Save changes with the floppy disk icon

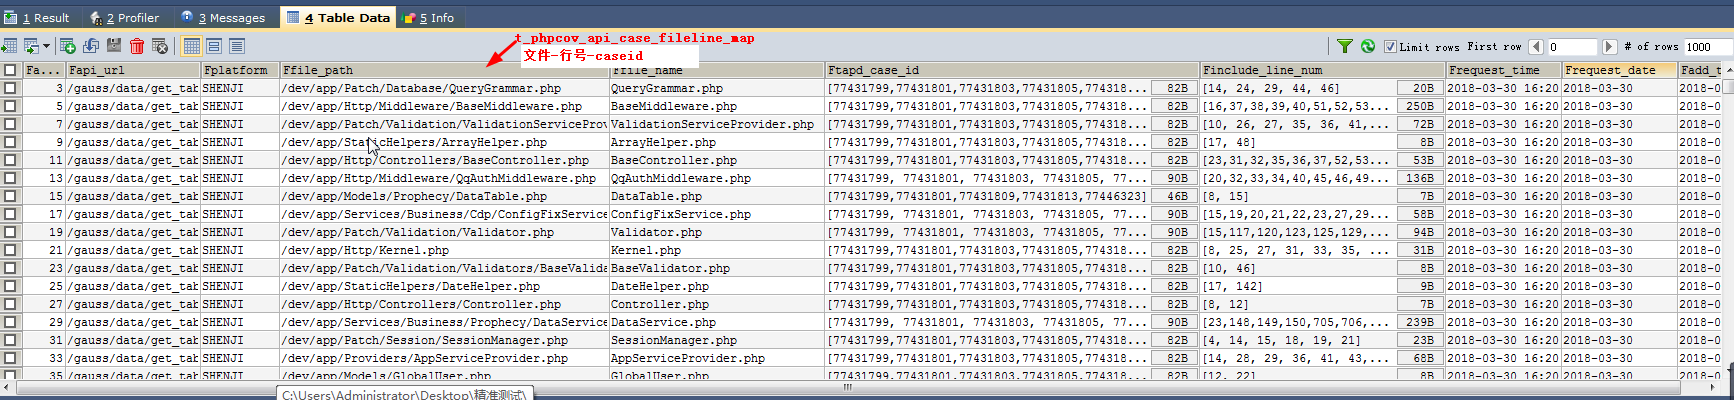click(114, 46)
